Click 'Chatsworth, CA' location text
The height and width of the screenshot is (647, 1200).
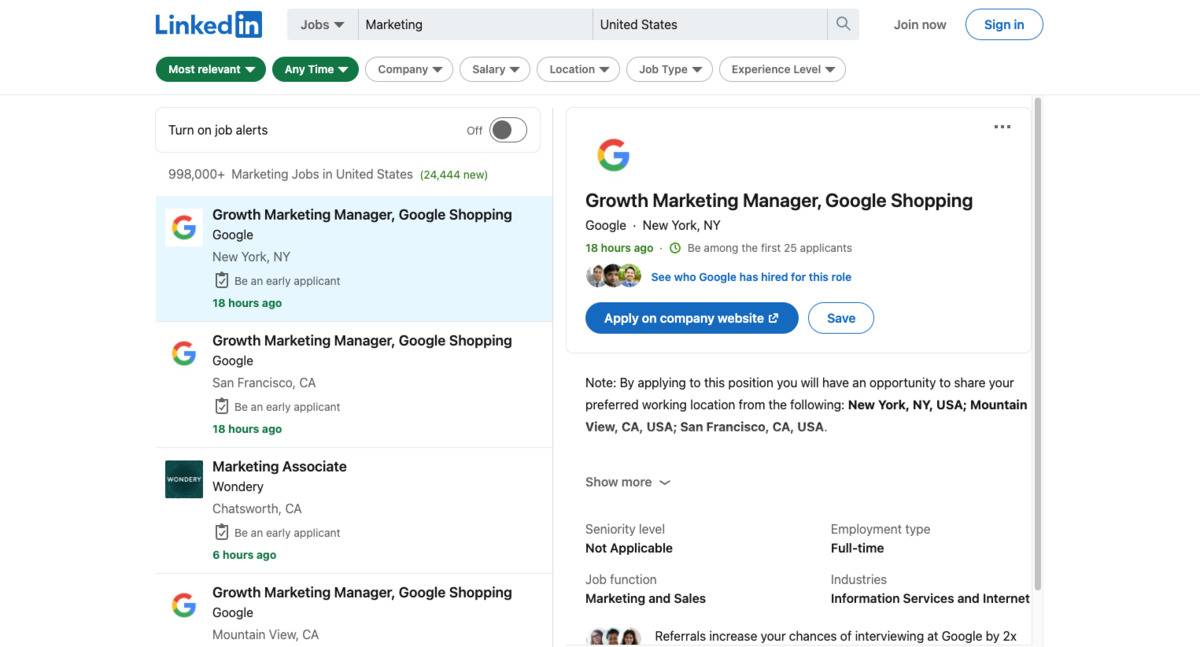(257, 508)
